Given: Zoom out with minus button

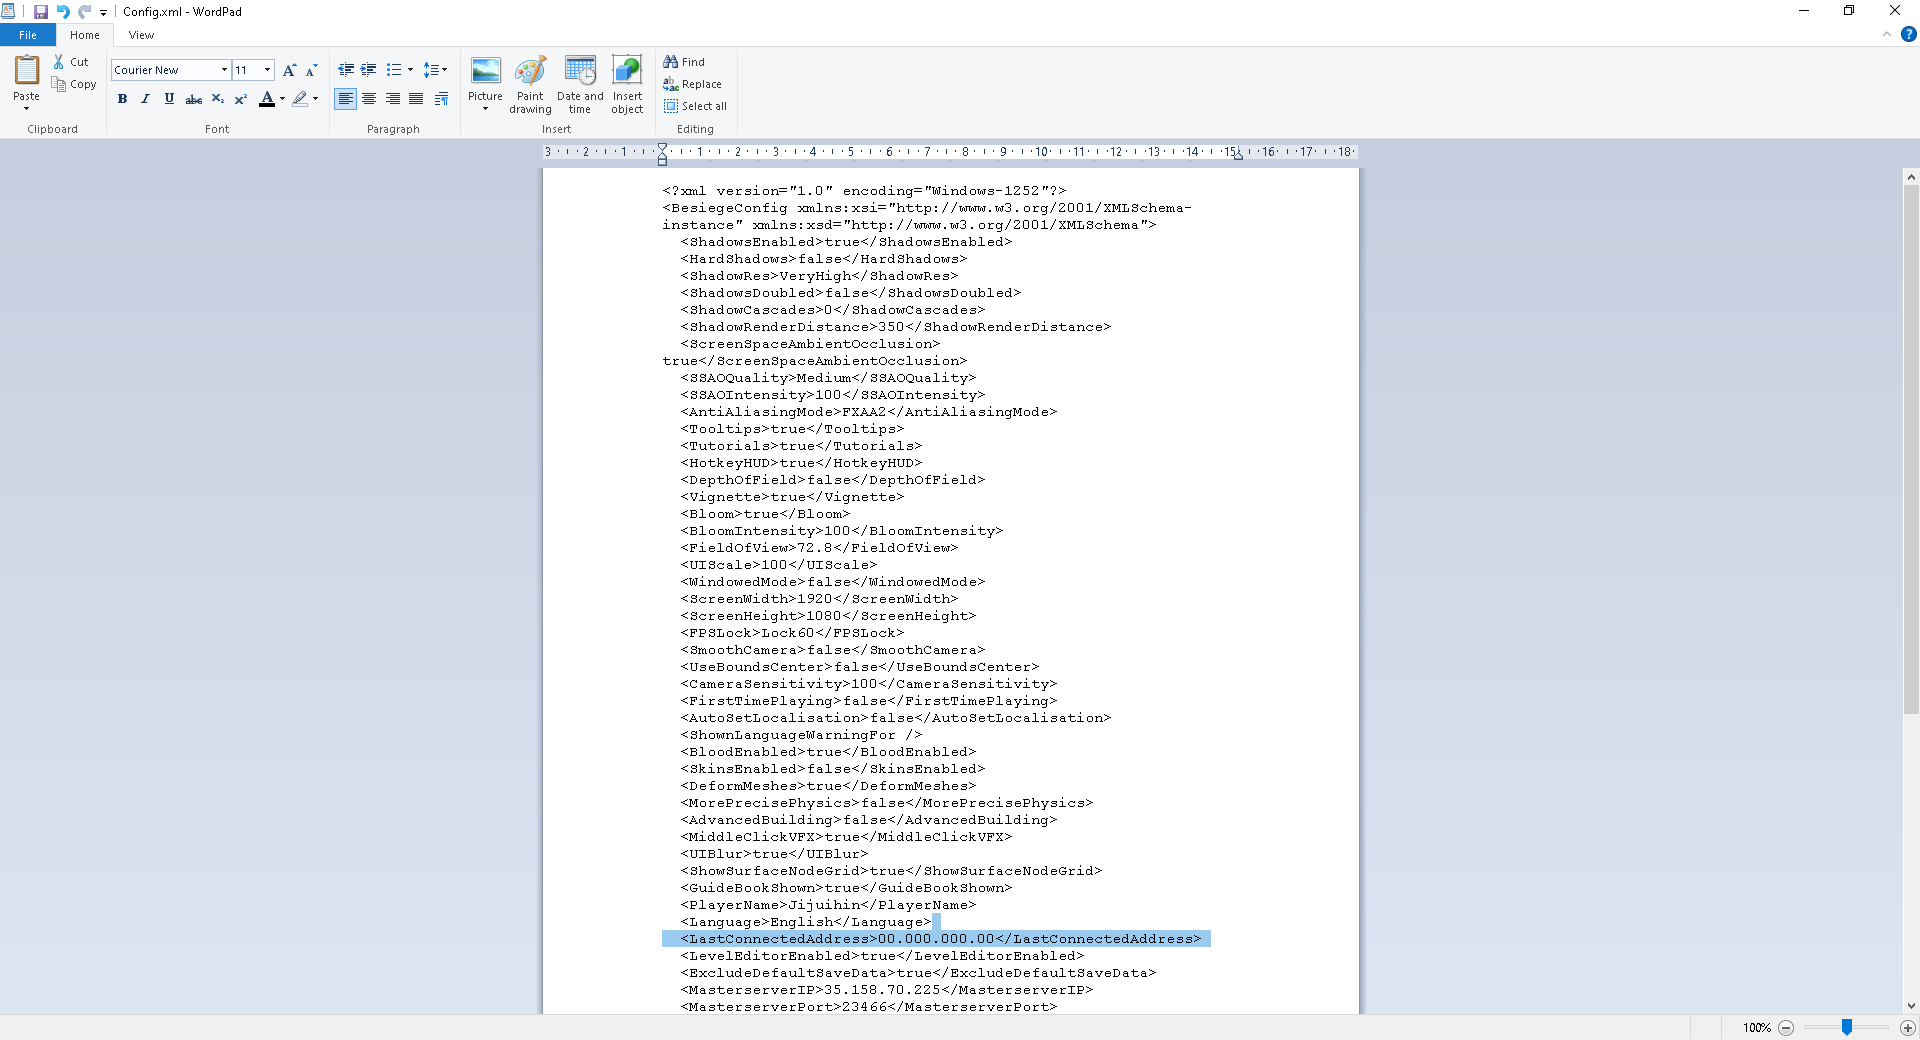Looking at the screenshot, I should click(x=1786, y=1028).
